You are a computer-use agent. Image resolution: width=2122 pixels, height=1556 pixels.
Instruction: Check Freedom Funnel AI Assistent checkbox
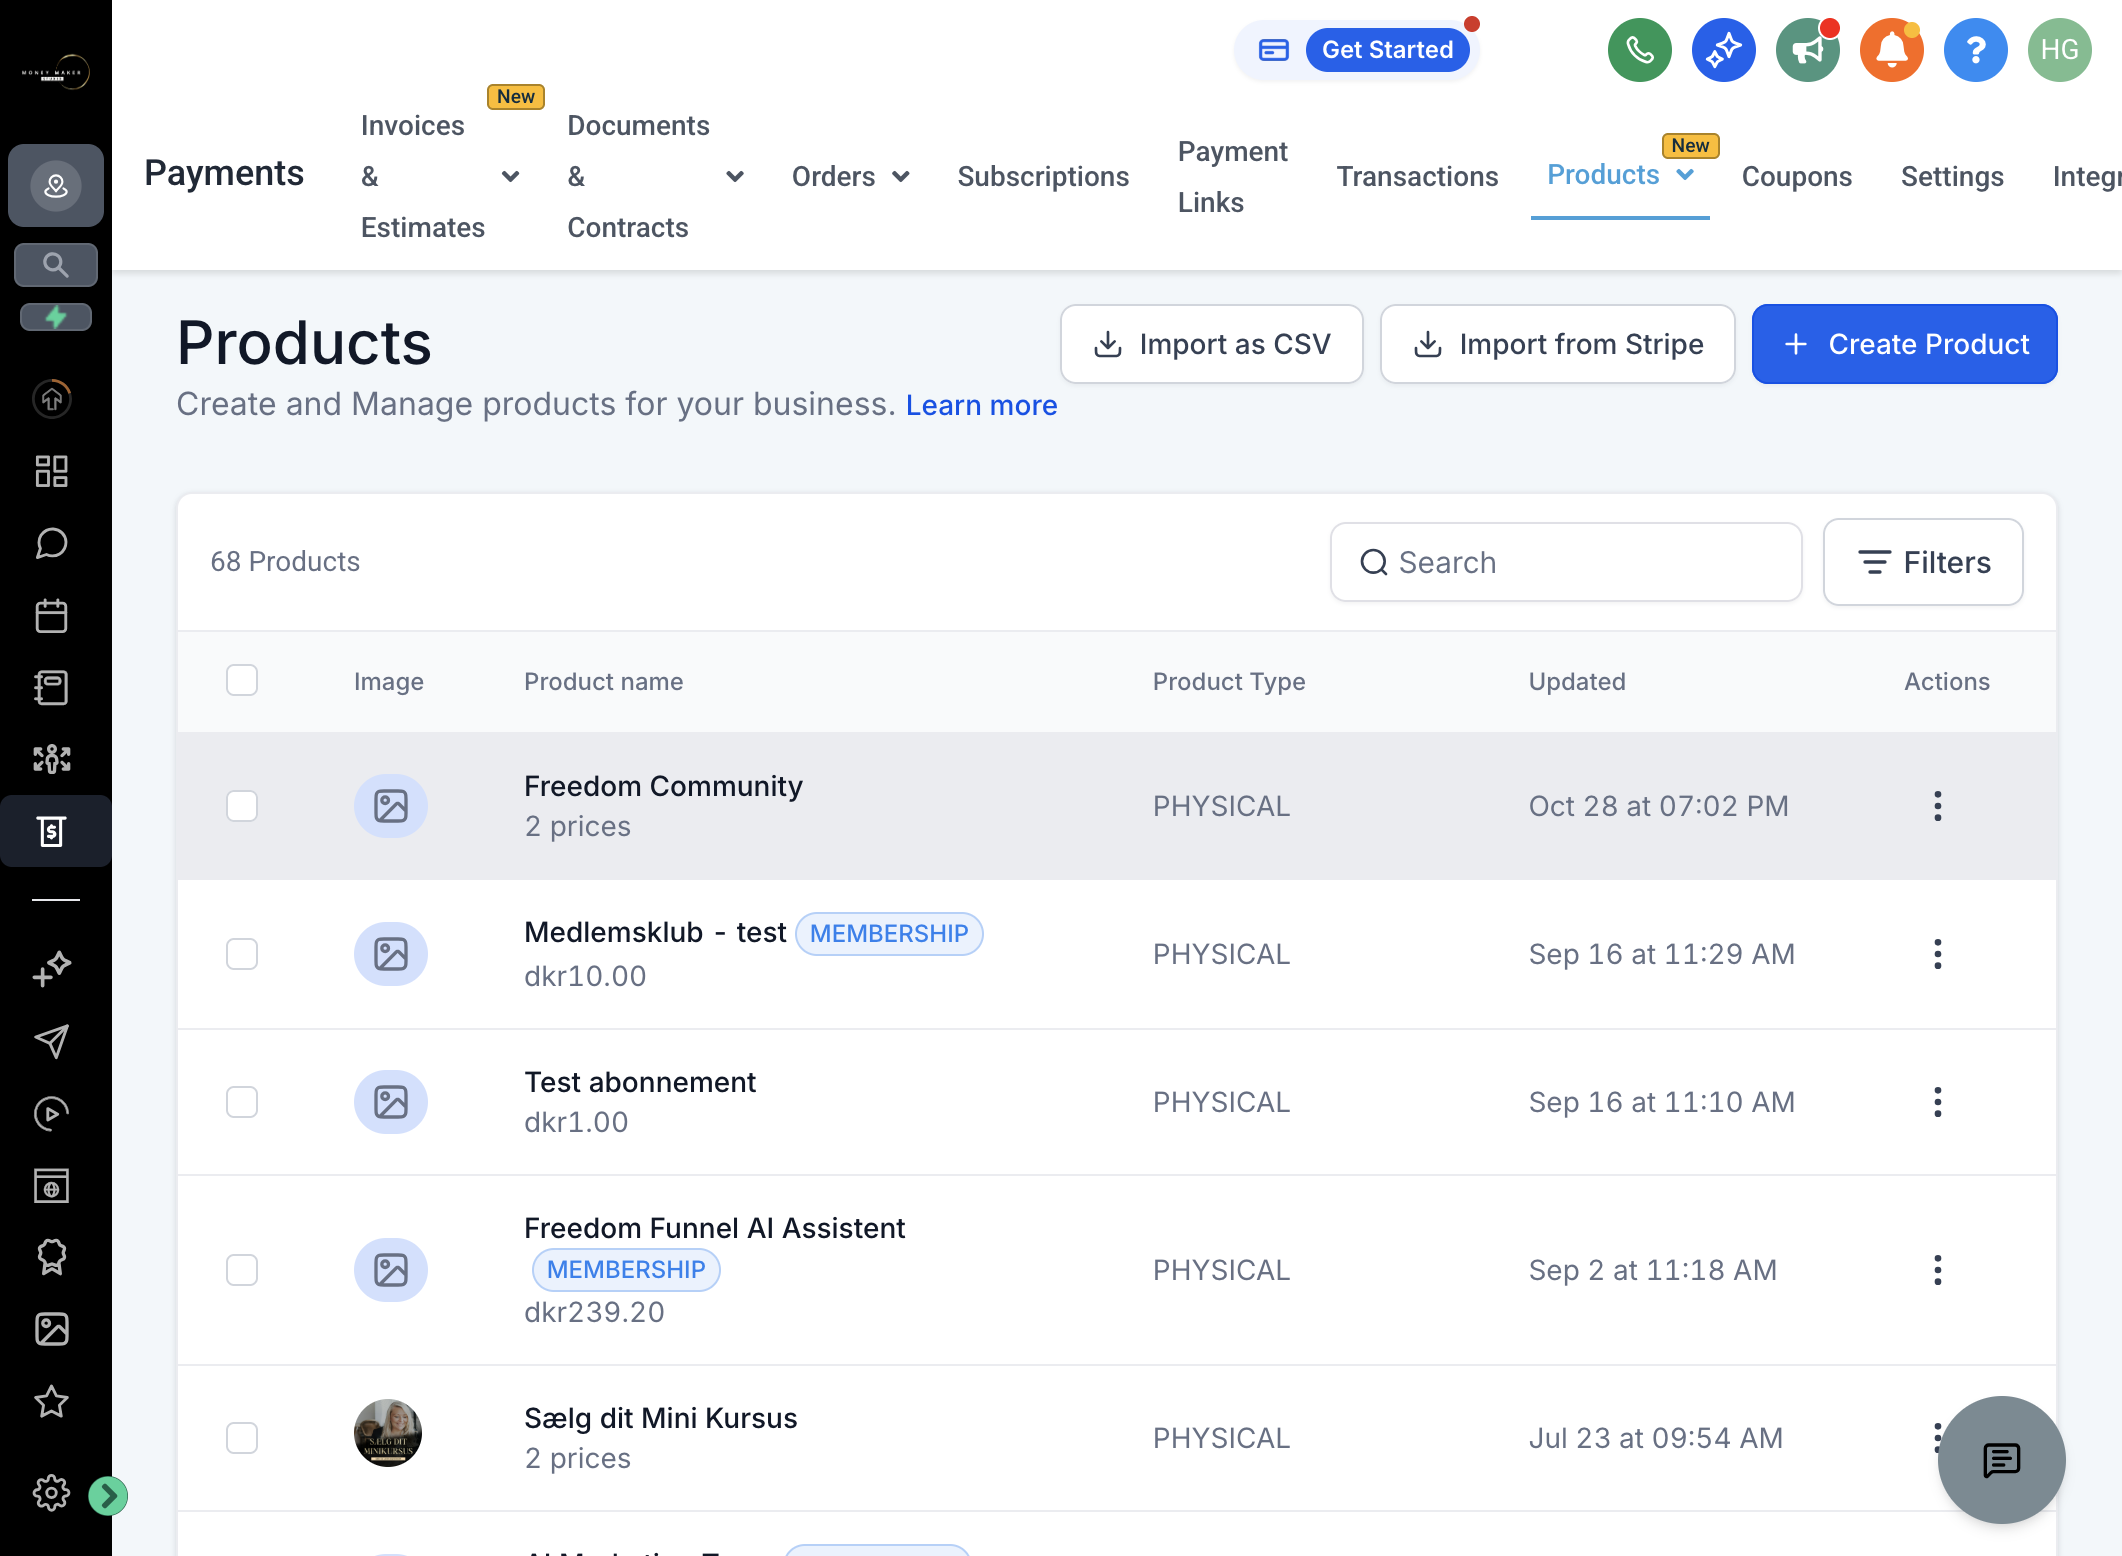[242, 1270]
